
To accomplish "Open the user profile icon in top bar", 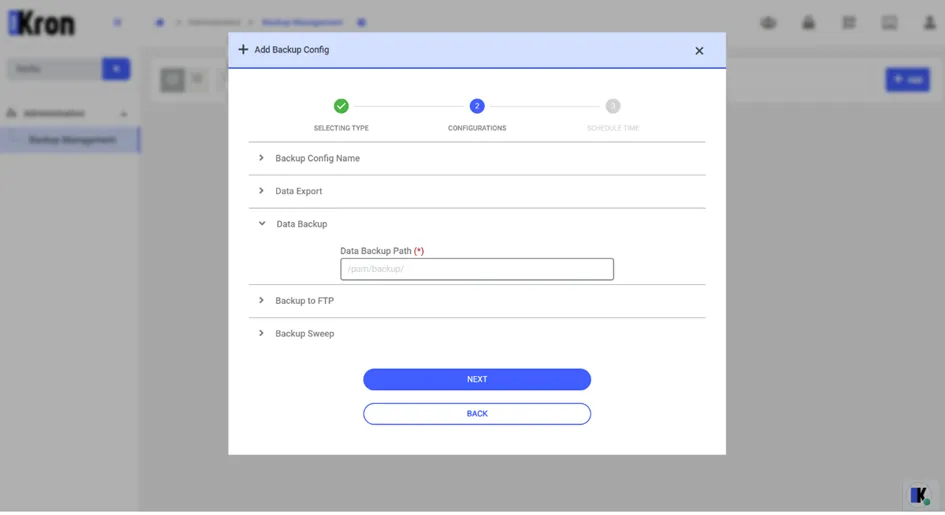I will [x=929, y=23].
